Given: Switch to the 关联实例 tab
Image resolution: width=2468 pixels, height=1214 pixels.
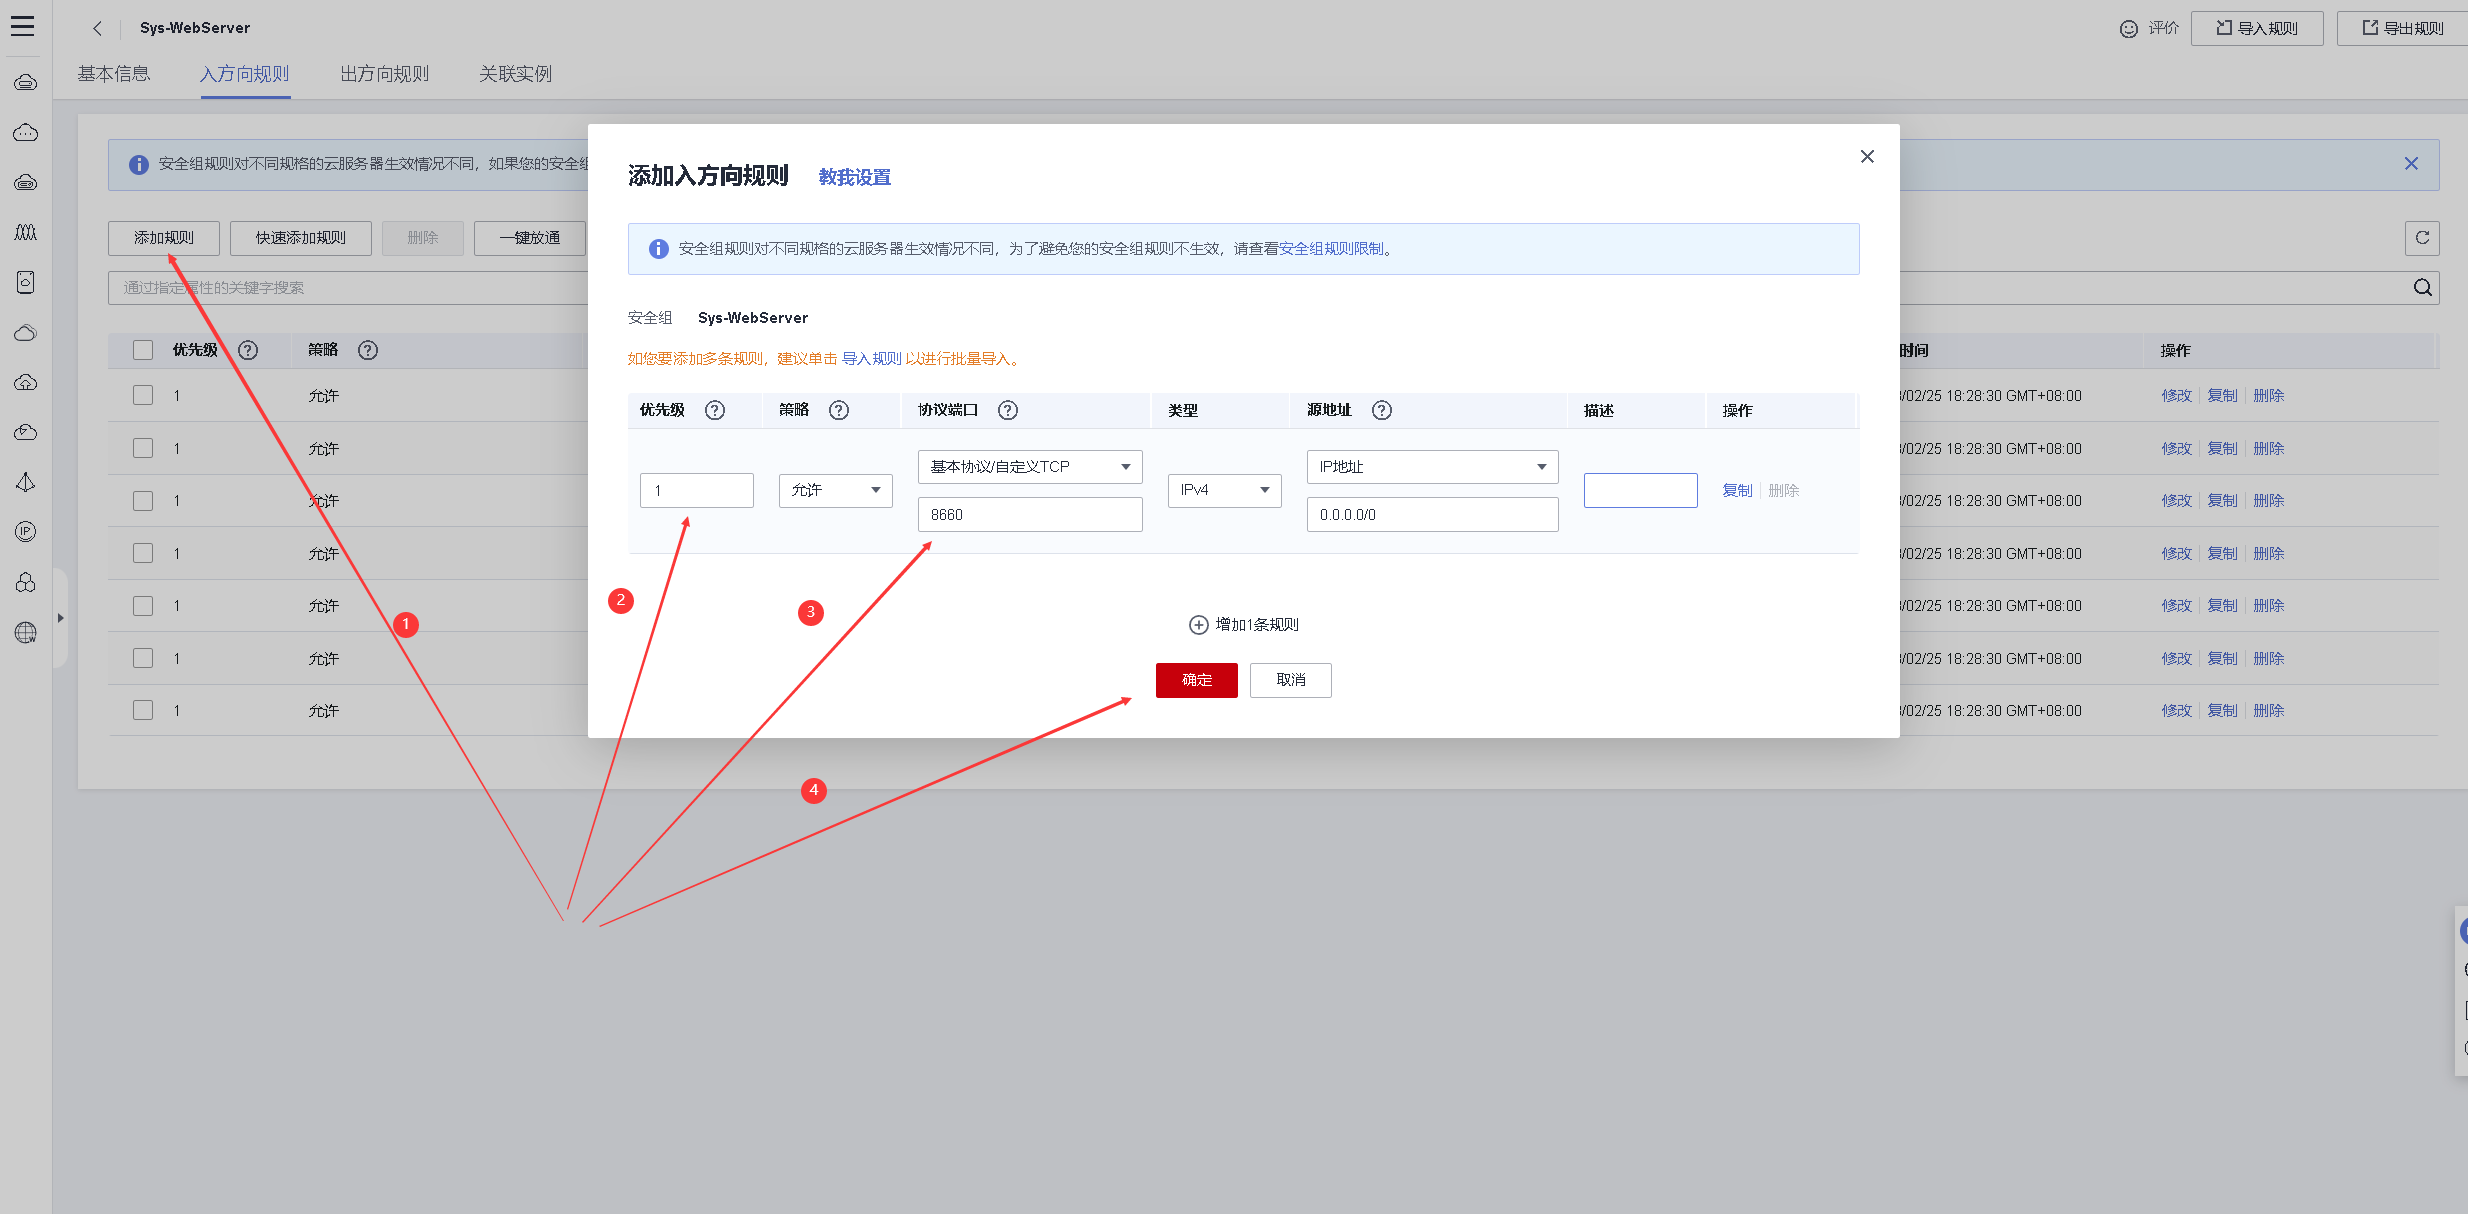Looking at the screenshot, I should [515, 74].
